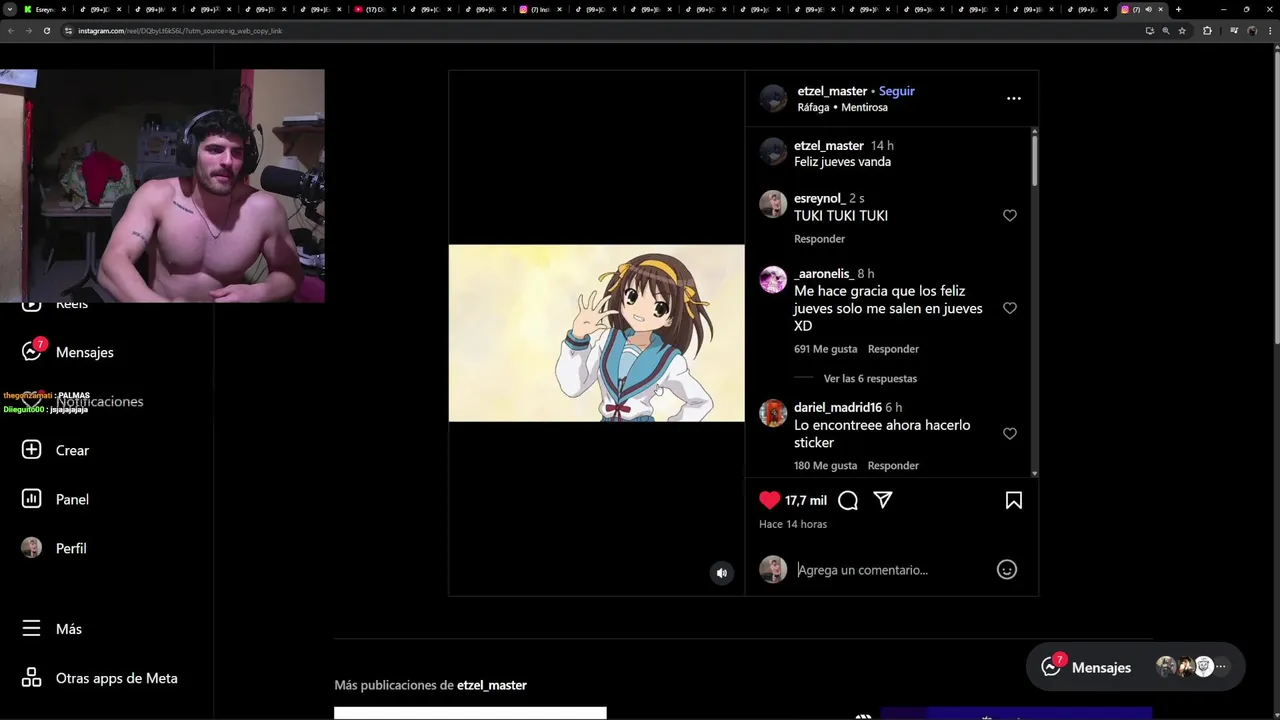The width and height of the screenshot is (1280, 720).
Task: Open etzel_master link under 'Más publicaciones de'
Action: (491, 685)
